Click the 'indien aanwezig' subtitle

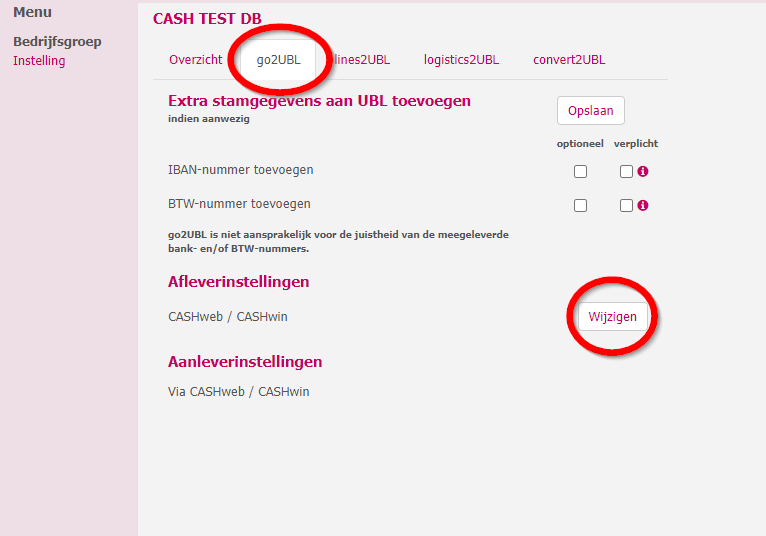pyautogui.click(x=209, y=119)
